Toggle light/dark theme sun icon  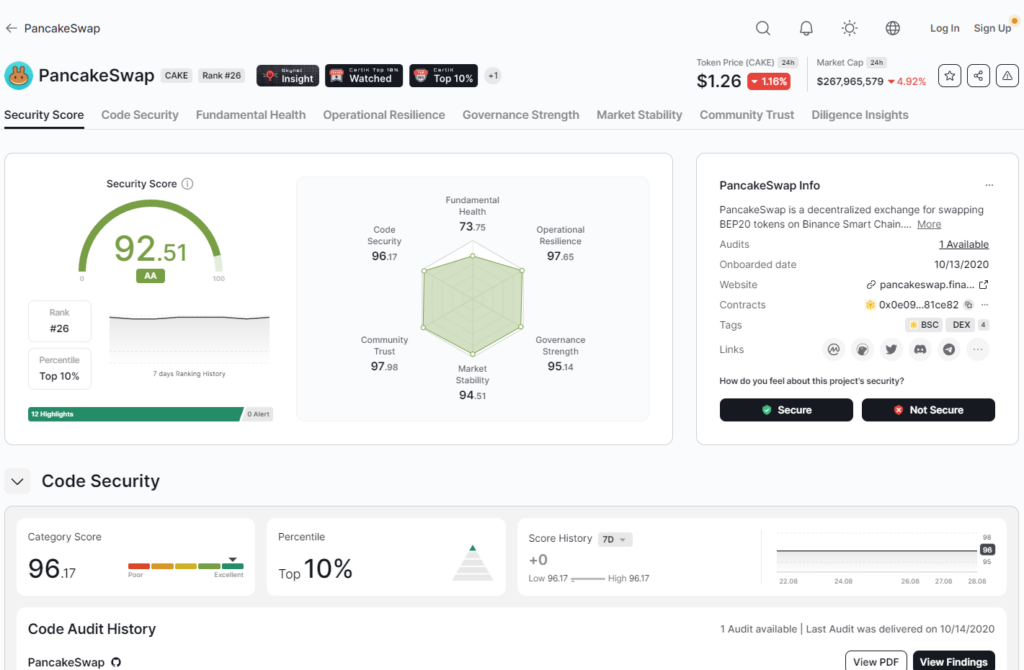849,28
